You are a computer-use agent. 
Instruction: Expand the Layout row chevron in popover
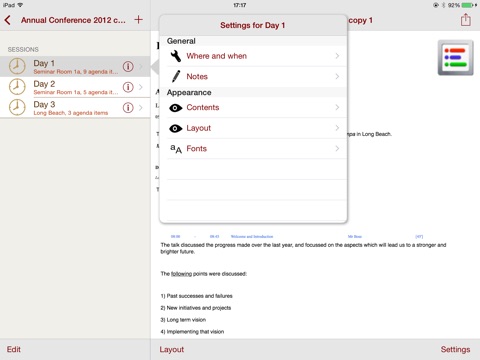pos(337,128)
